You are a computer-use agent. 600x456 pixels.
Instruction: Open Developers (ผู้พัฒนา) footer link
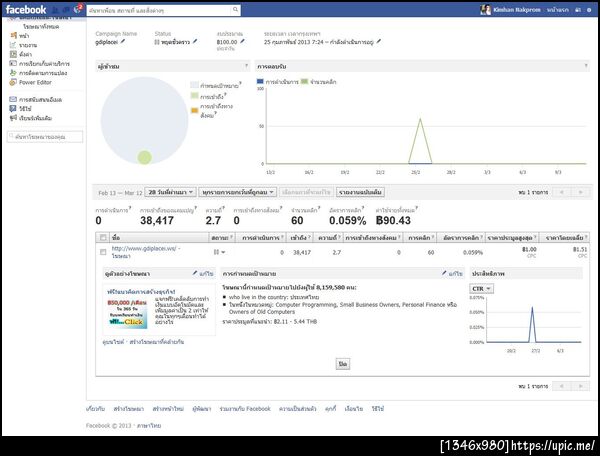(202, 409)
